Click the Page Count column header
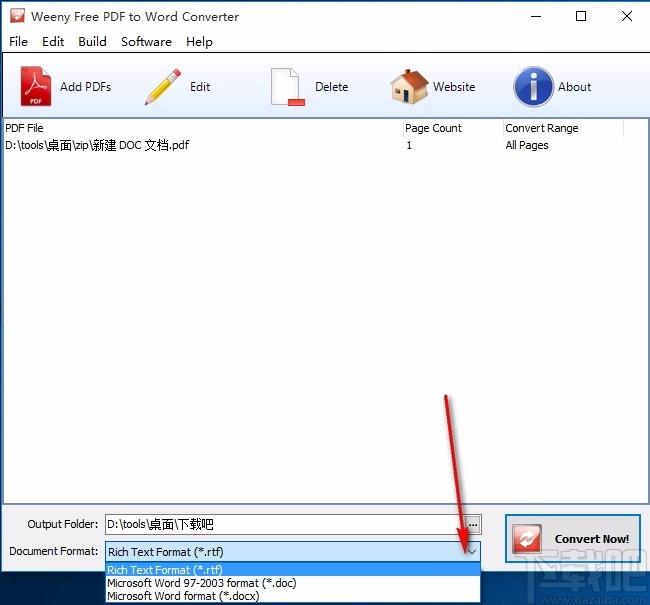Screen dimensions: 650x605 point(453,128)
